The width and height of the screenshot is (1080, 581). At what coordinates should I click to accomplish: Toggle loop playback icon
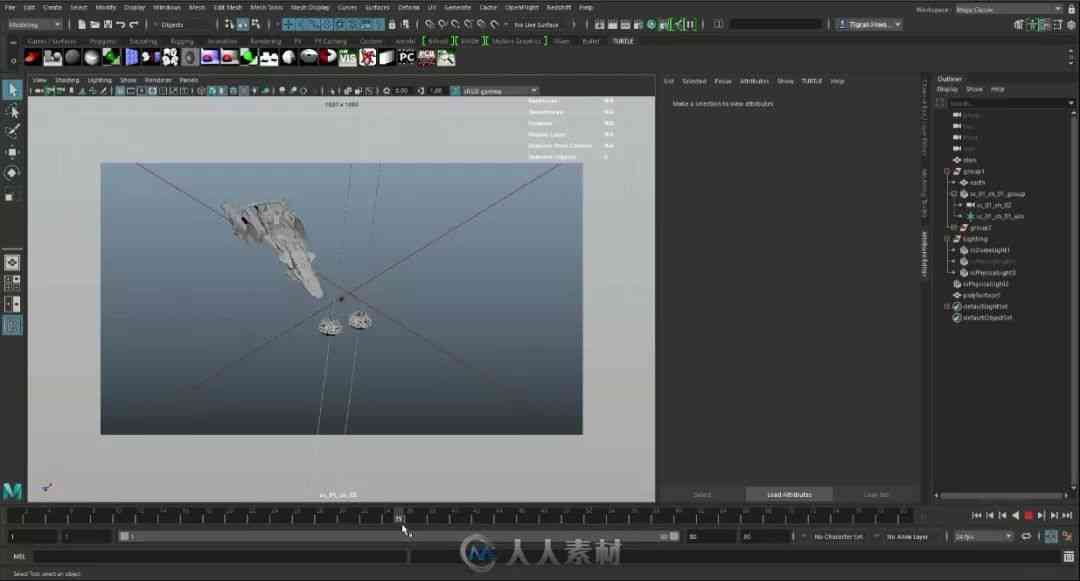[x=1026, y=536]
